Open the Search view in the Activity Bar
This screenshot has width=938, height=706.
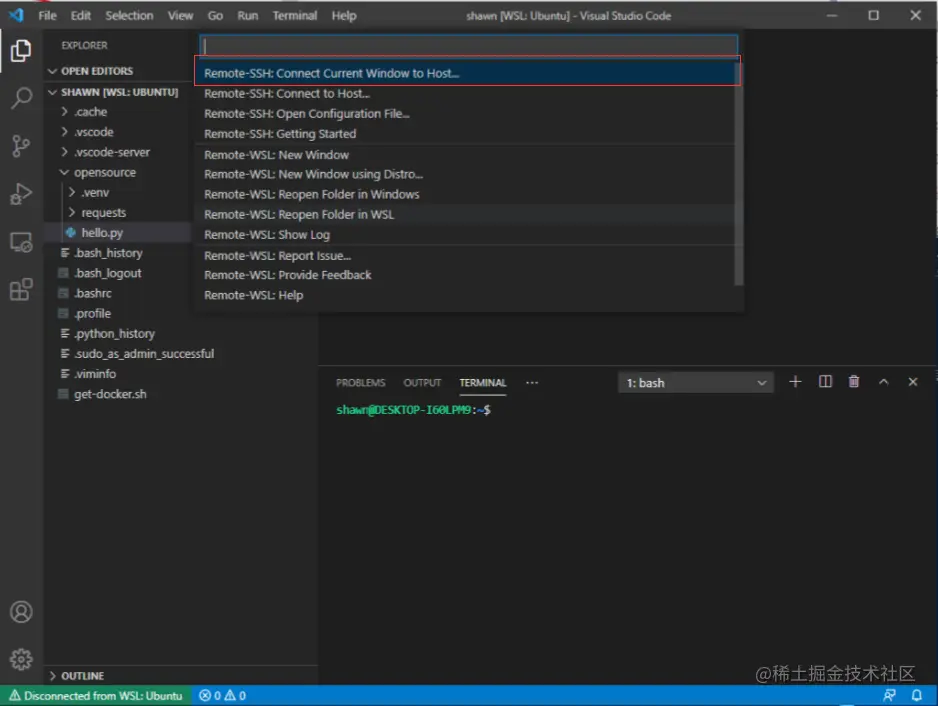[x=22, y=97]
